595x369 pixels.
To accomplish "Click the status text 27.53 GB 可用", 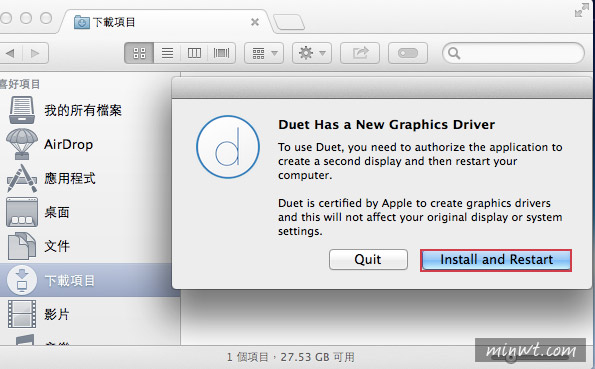I will tap(317, 357).
